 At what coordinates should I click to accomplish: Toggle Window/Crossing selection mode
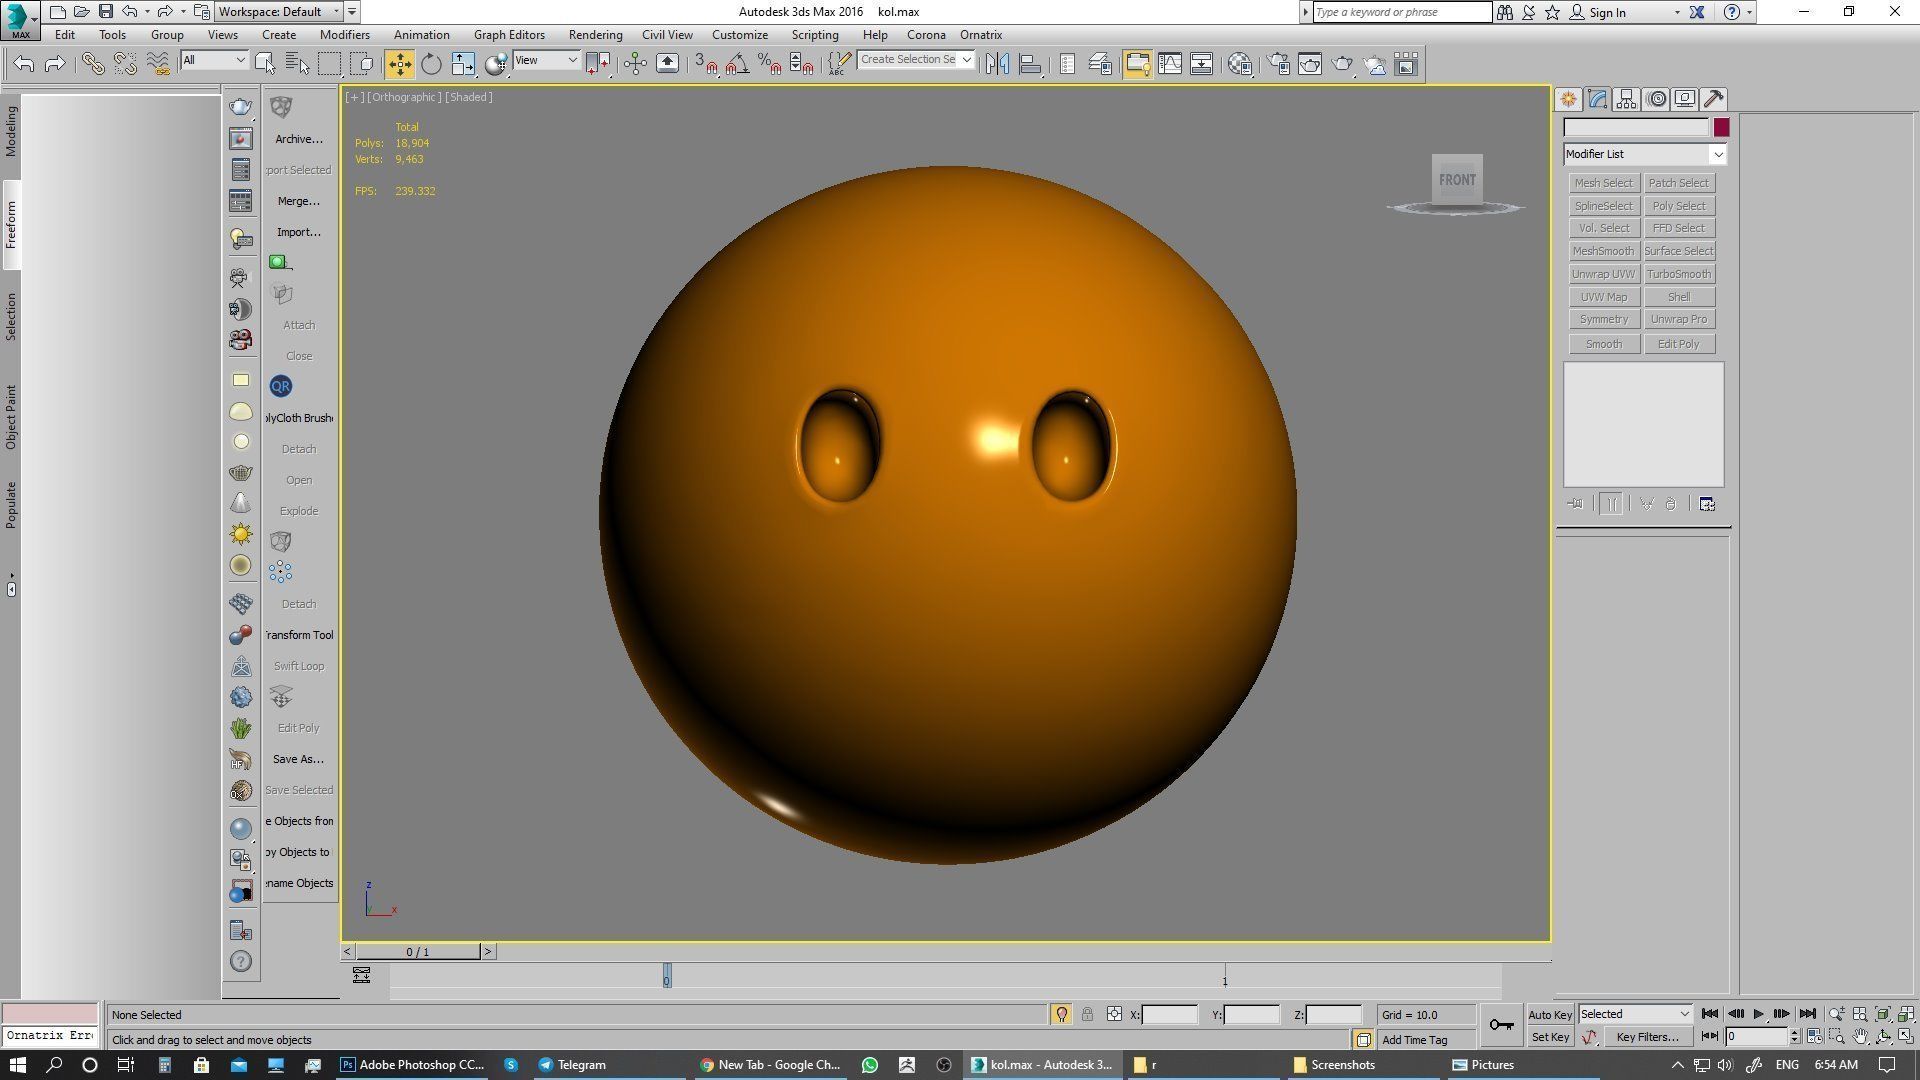pos(362,64)
